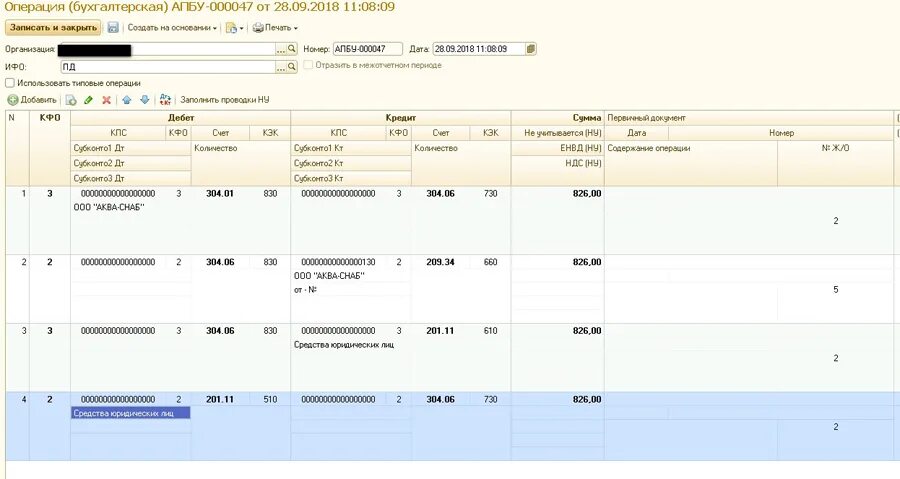The image size is (900, 479).
Task: Click the credit КЭК value 610 in row 3
Action: point(490,331)
